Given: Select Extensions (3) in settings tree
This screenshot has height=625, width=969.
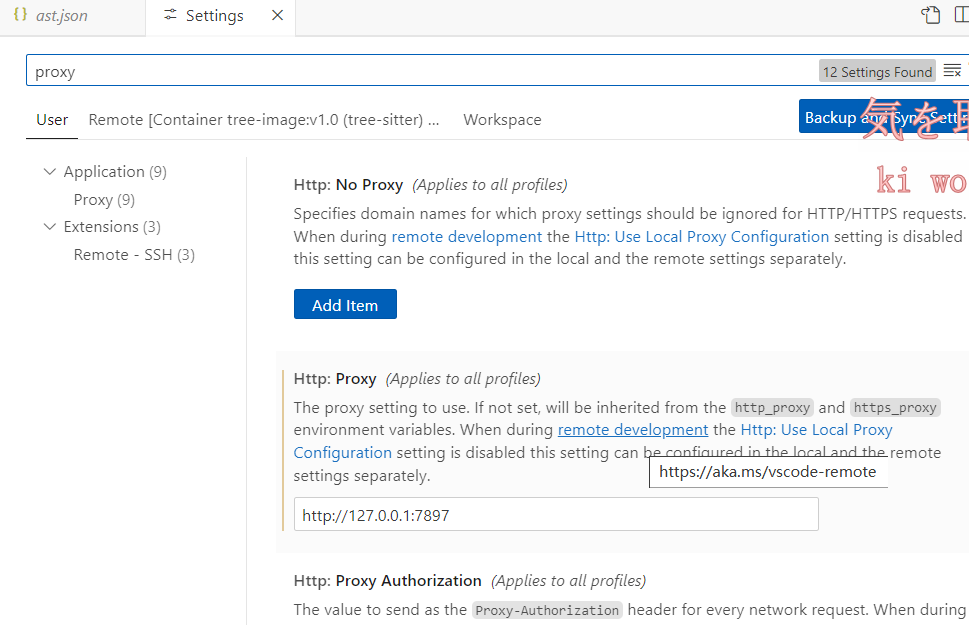Looking at the screenshot, I should click(112, 226).
